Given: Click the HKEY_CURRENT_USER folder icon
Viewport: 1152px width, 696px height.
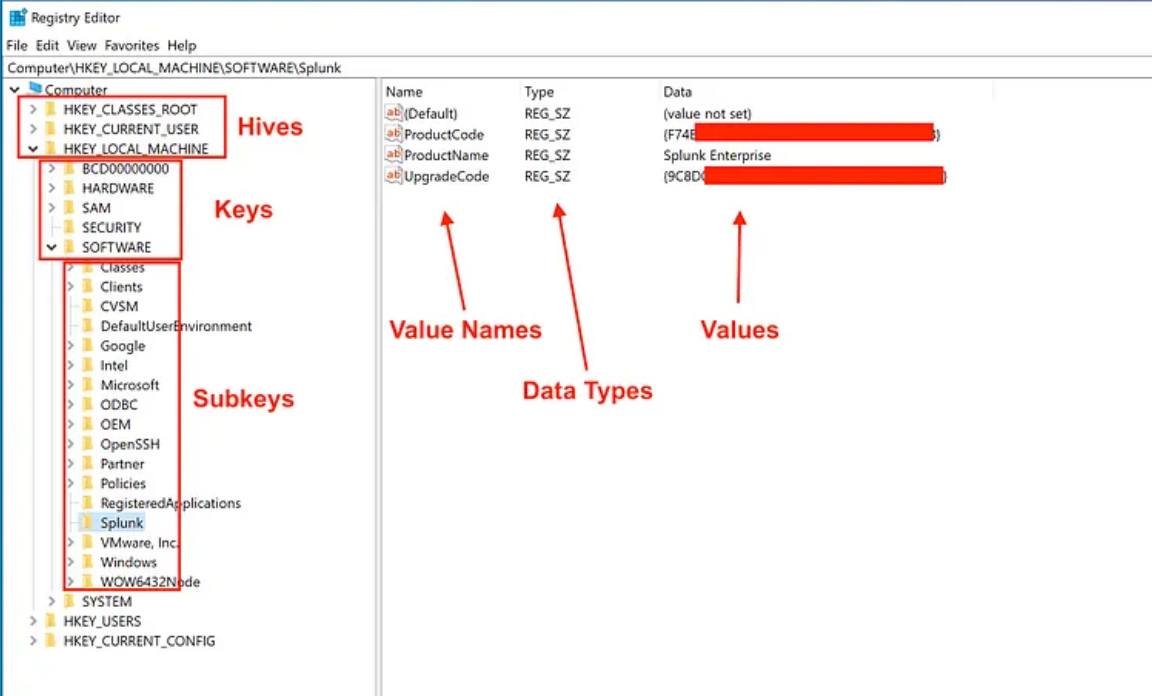Looking at the screenshot, I should tap(51, 129).
